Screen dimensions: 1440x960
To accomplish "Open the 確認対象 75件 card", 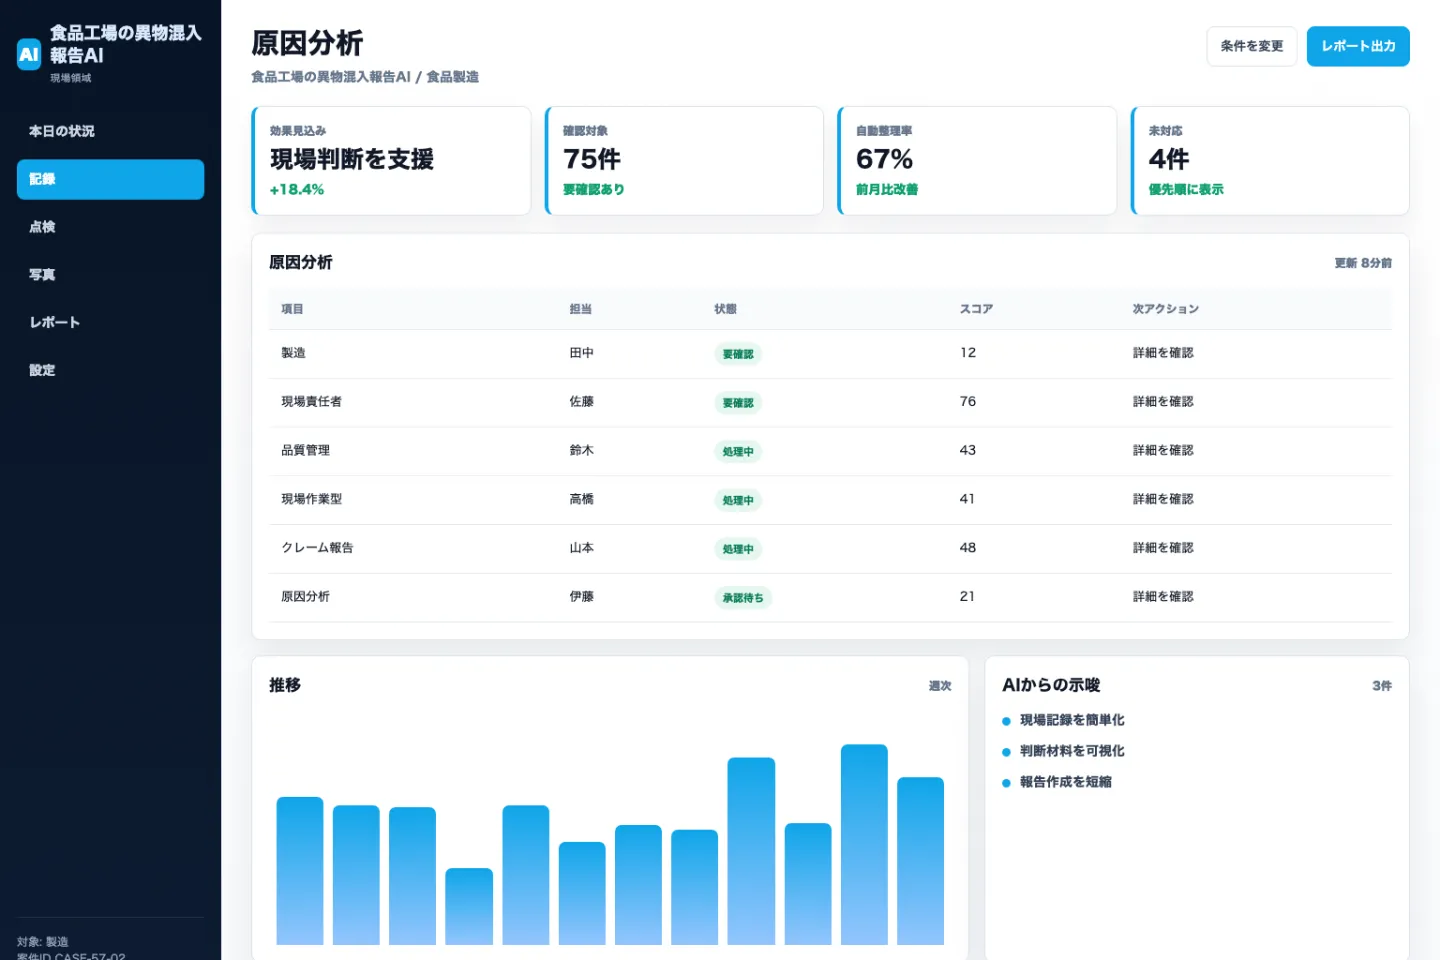I will [x=684, y=160].
